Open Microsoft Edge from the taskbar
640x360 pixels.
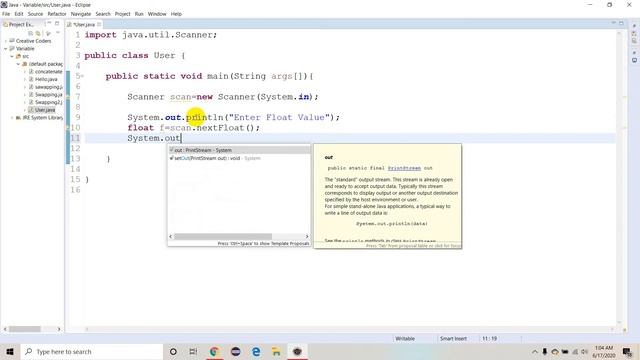click(256, 351)
